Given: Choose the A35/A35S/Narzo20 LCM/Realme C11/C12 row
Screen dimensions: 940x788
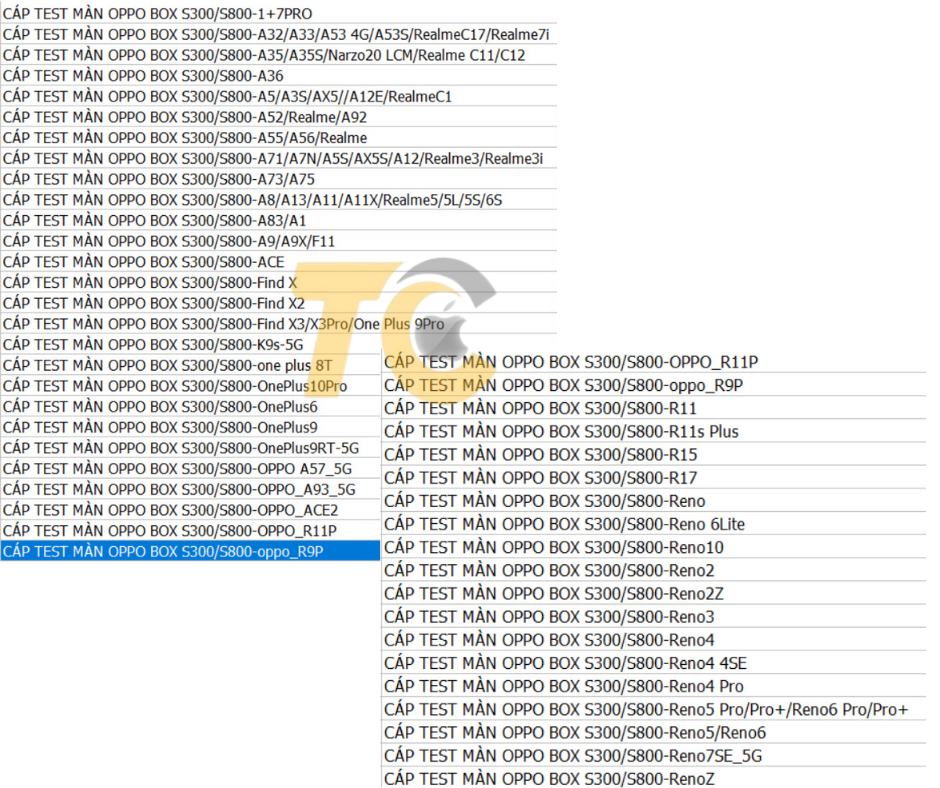Looking at the screenshot, I should (279, 55).
